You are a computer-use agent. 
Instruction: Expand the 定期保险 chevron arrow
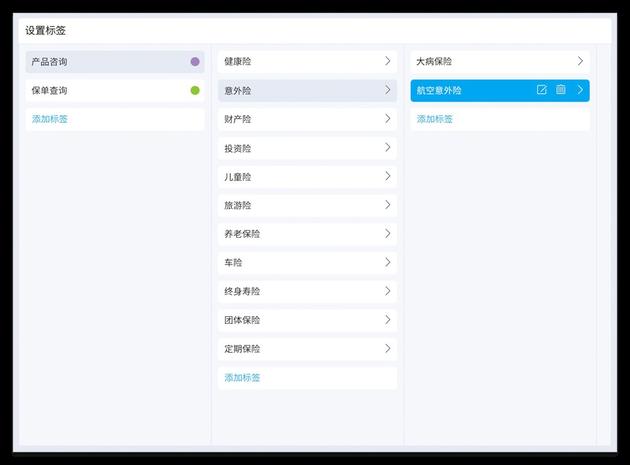388,348
